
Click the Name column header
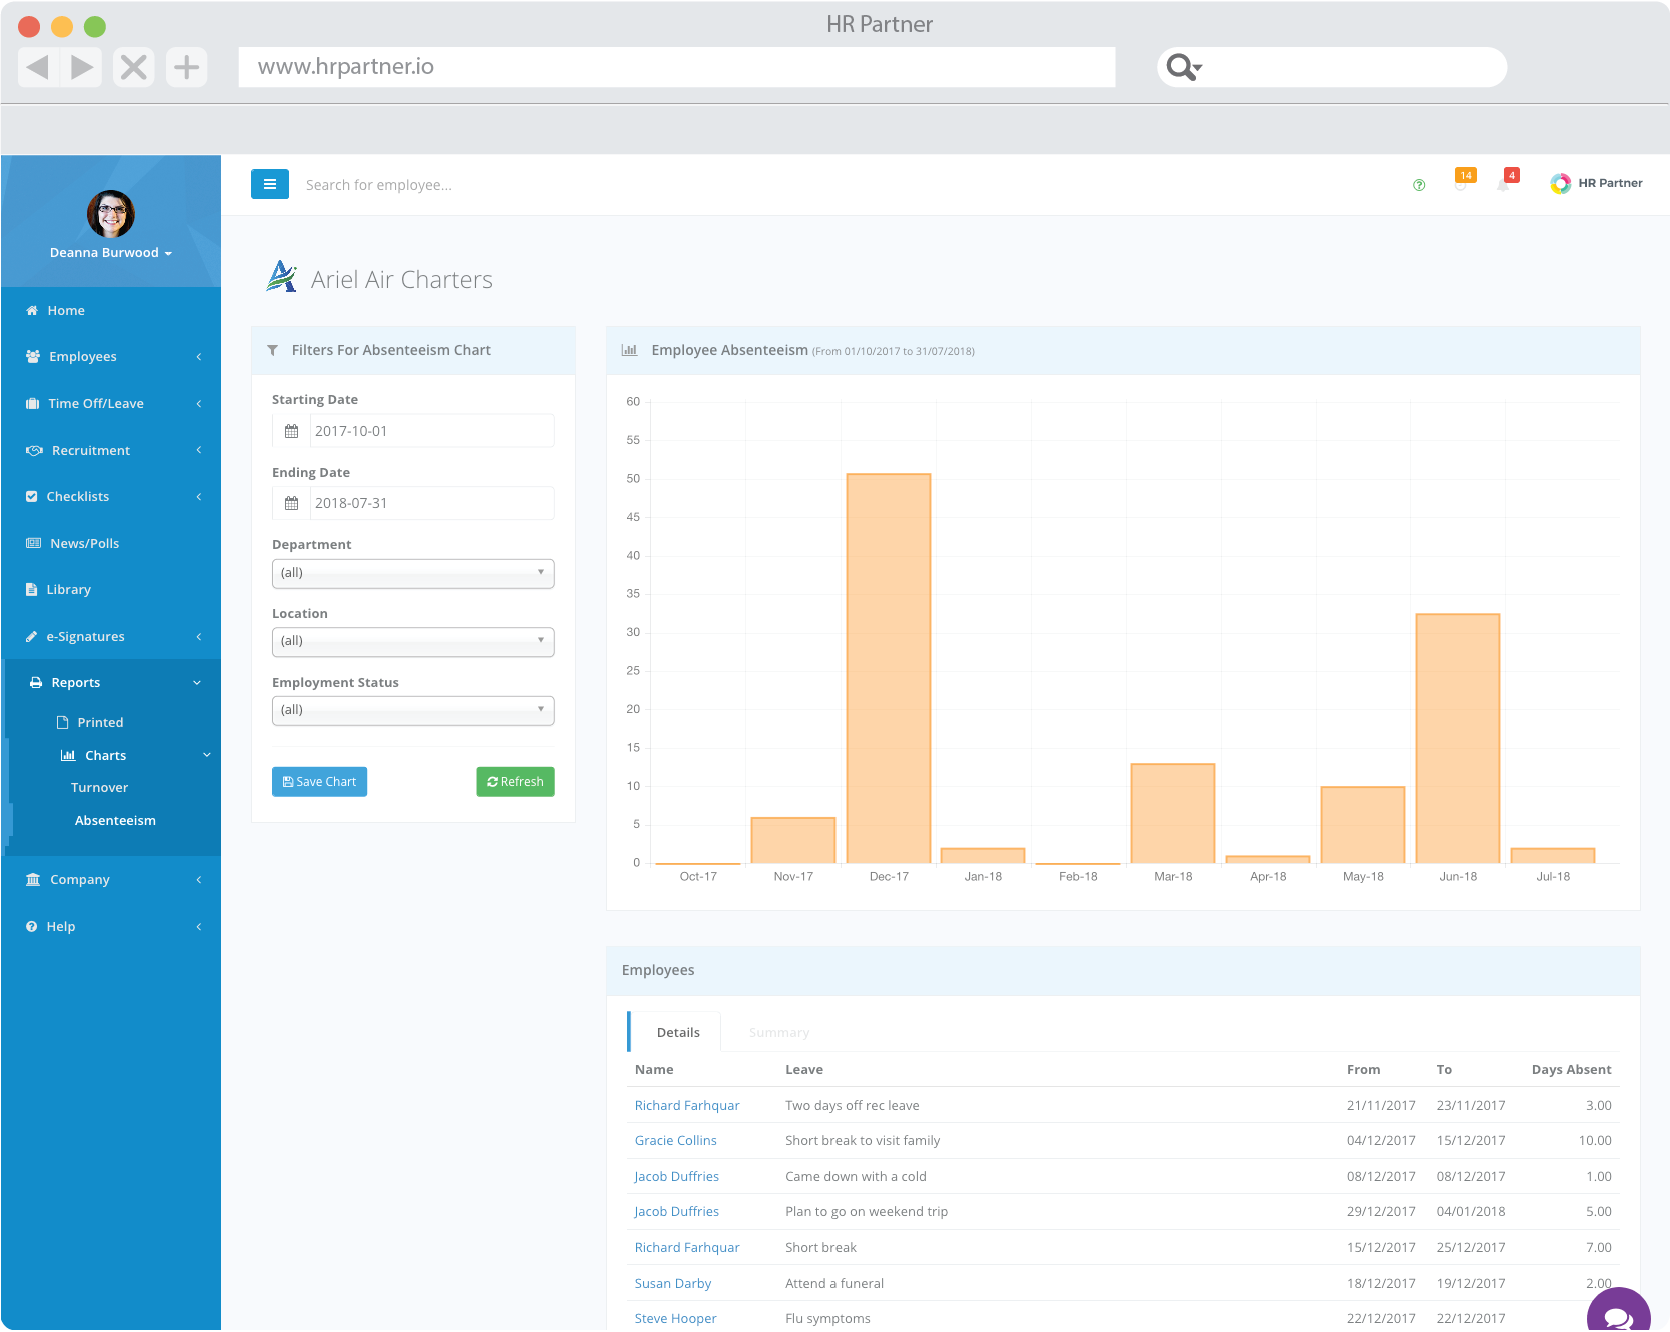tap(654, 1070)
